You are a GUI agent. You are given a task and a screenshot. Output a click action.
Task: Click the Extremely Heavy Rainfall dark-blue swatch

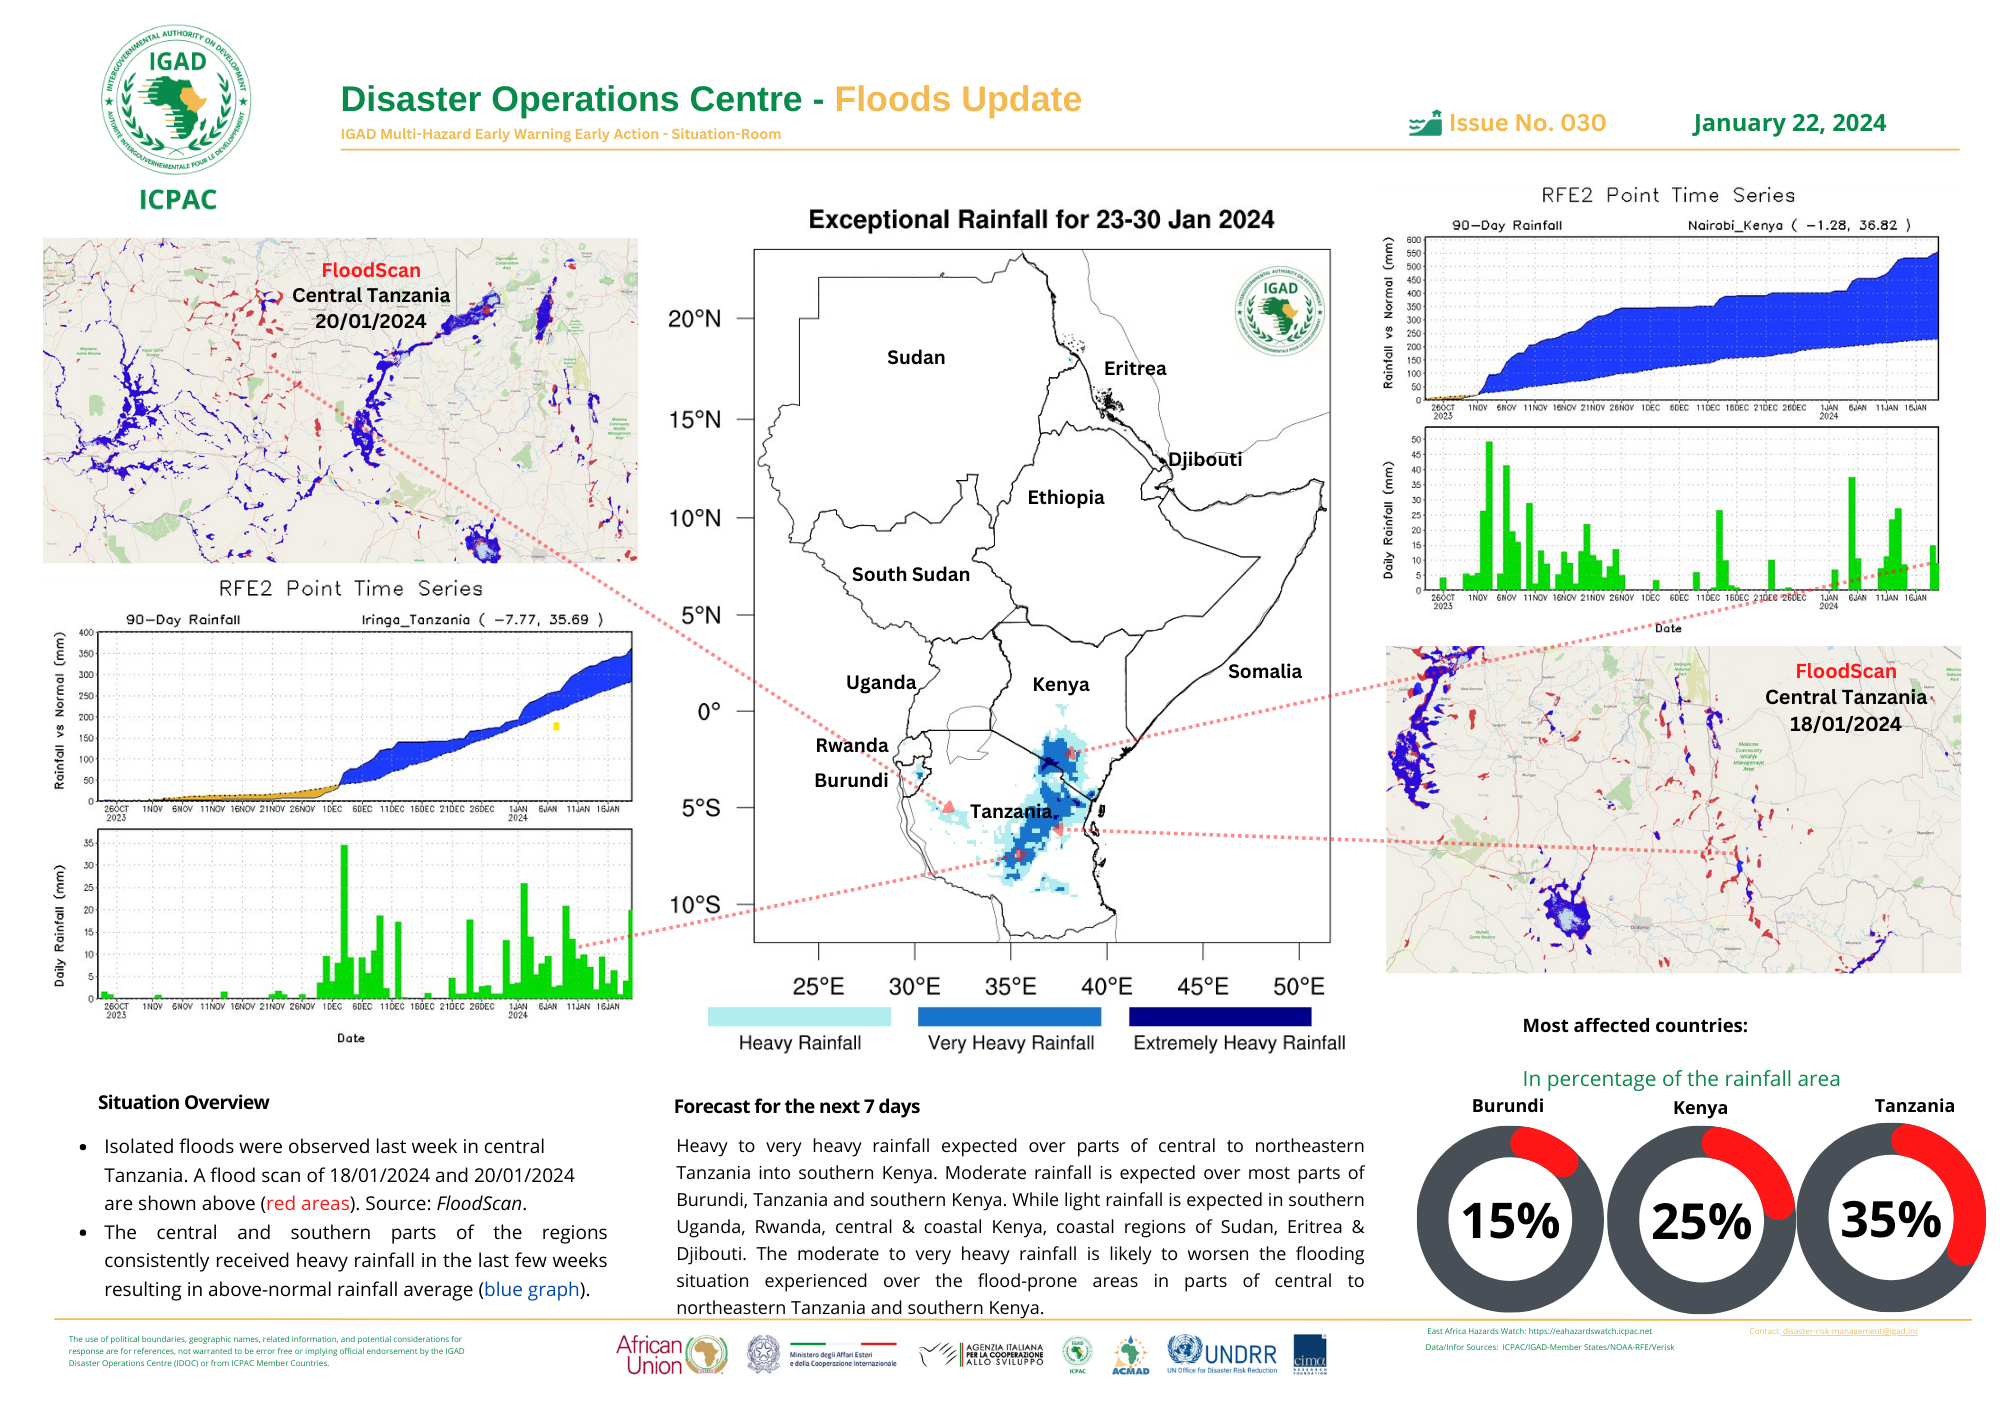1219,1016
